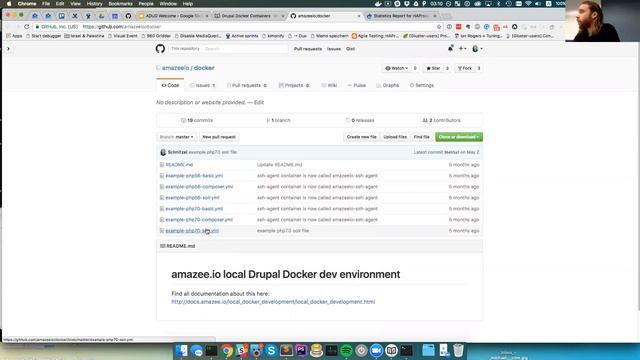Switch to the Graphs tab
Viewport: 640px width, 360px height.
point(387,85)
